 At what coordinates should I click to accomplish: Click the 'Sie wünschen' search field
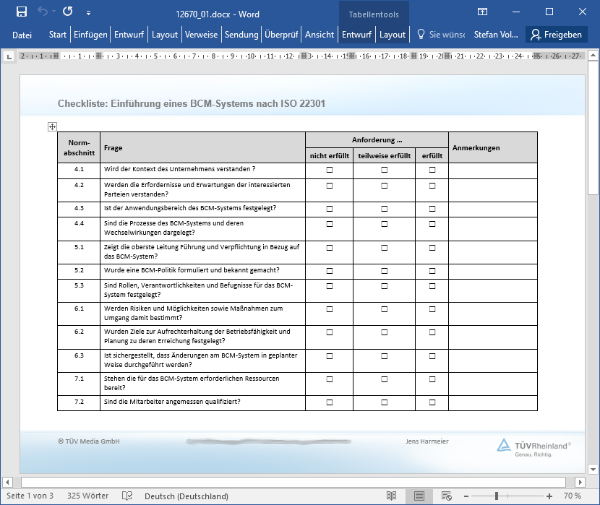click(447, 34)
